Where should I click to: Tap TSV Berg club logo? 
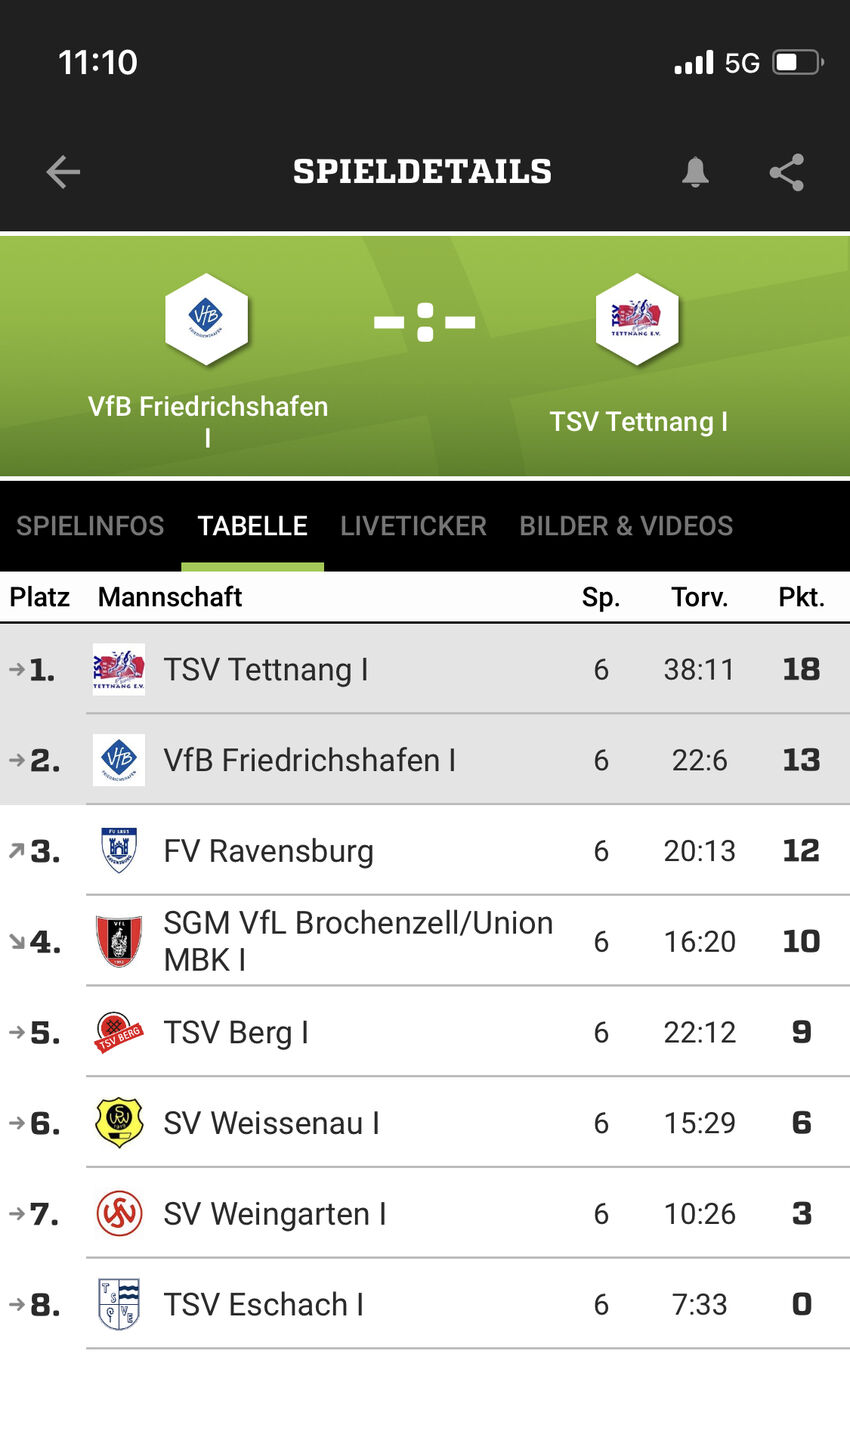coord(119,1032)
